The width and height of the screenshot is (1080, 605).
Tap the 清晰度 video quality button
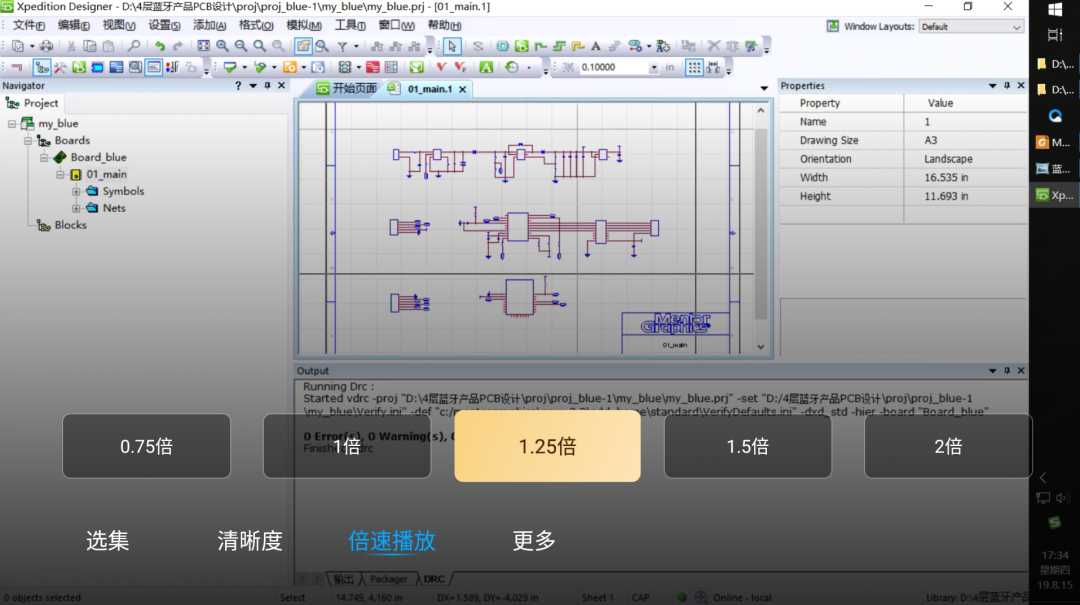250,541
